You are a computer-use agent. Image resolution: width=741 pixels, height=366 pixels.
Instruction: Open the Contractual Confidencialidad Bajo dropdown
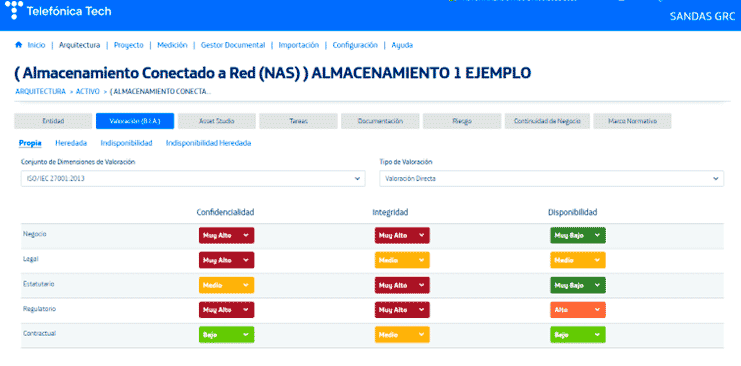click(226, 334)
